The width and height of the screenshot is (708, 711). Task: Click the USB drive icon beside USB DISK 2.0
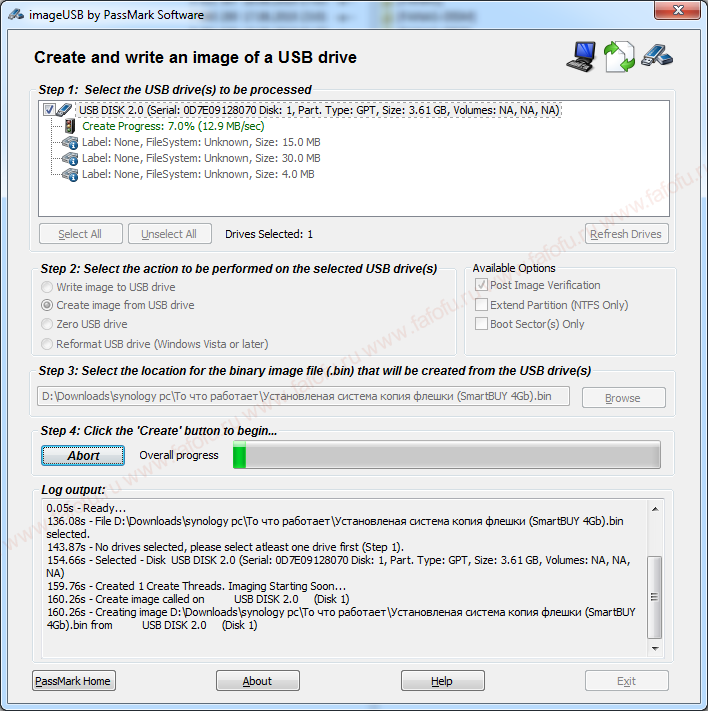tap(64, 110)
